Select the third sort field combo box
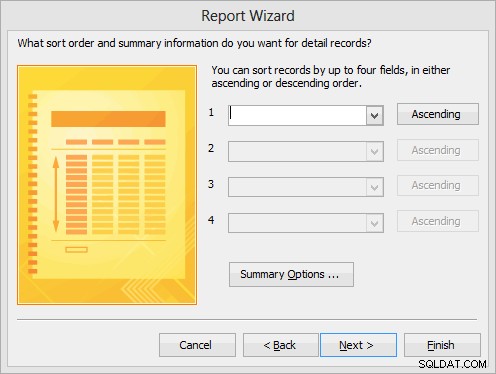Viewport: 496px width, 374px height. 306,187
